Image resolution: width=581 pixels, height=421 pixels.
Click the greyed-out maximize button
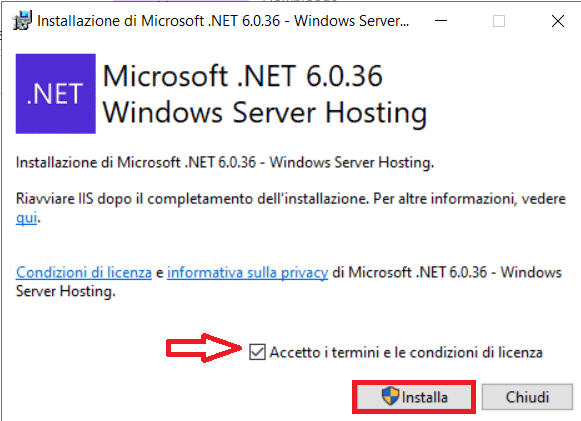click(x=499, y=21)
